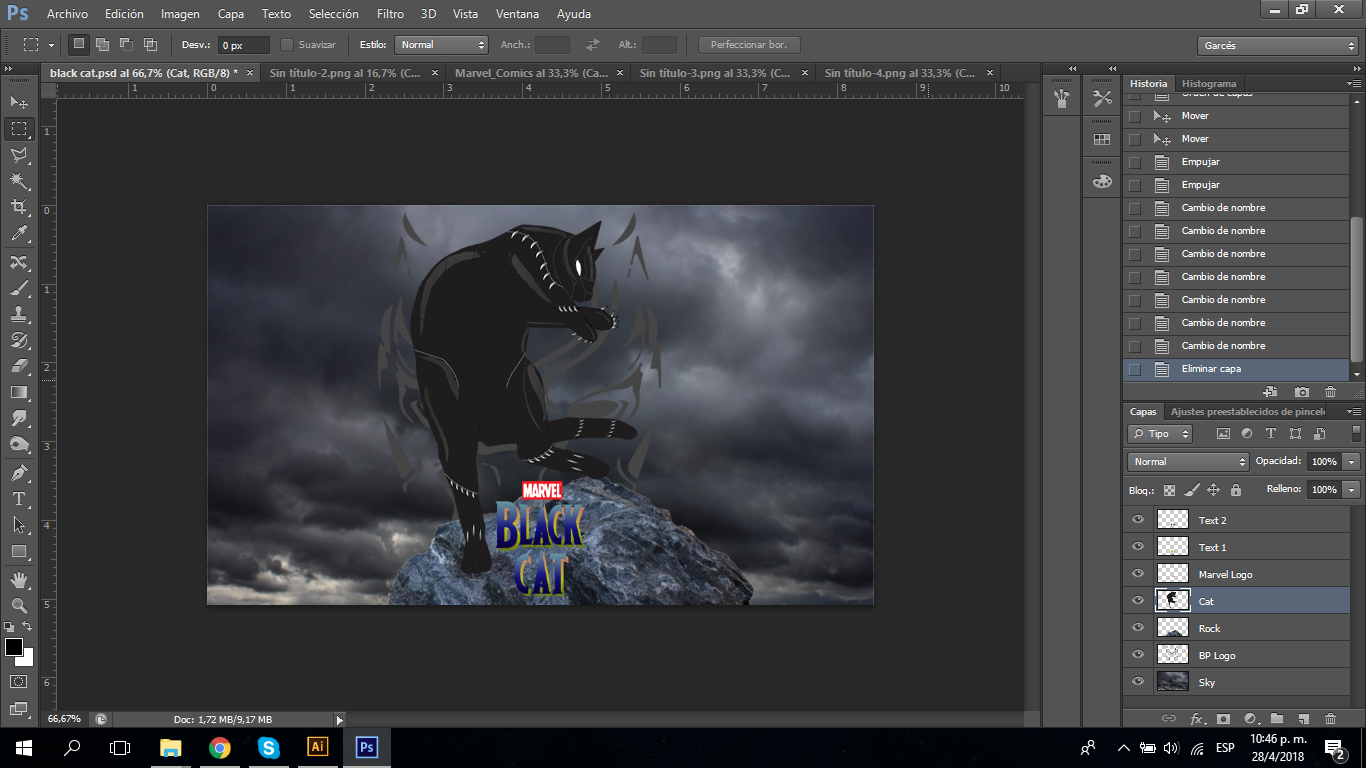Open the Estilo dropdown in the options bar
This screenshot has width=1366, height=768.
[x=440, y=44]
